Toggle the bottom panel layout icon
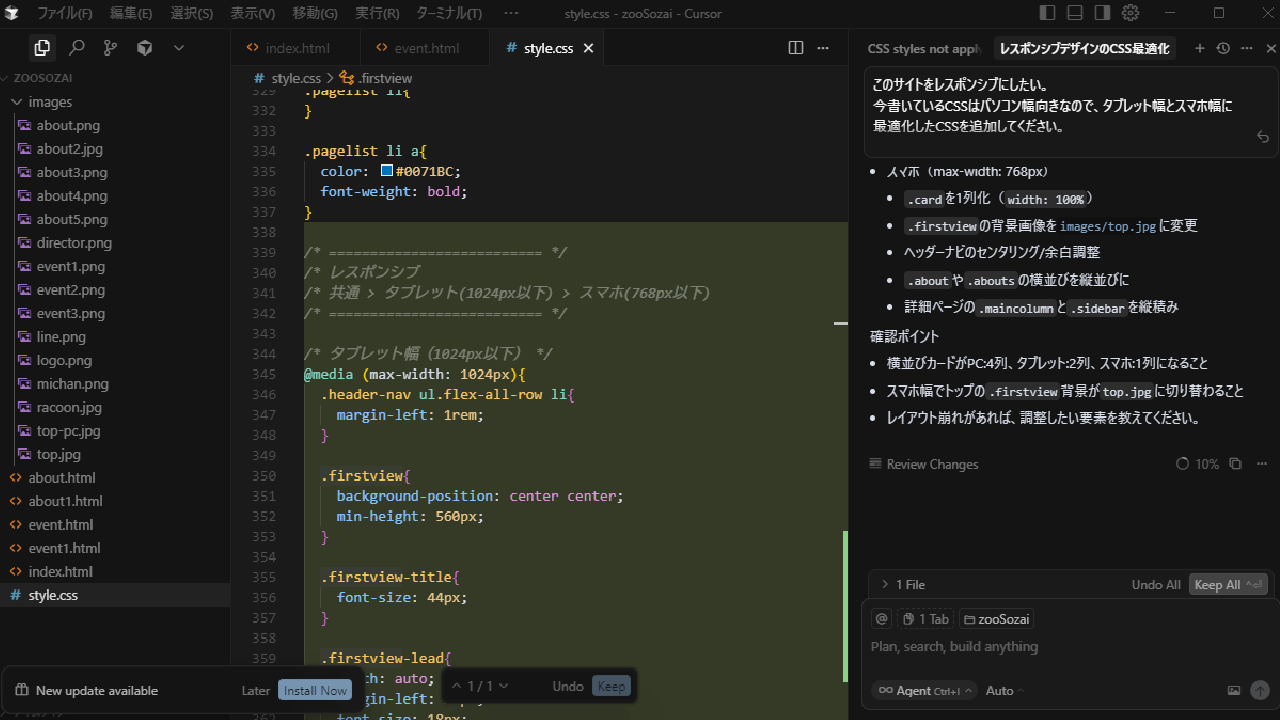Viewport: 1280px width, 720px height. click(1075, 13)
